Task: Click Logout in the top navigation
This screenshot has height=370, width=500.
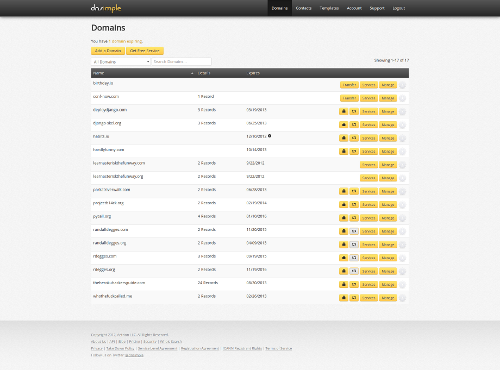Action: (399, 8)
